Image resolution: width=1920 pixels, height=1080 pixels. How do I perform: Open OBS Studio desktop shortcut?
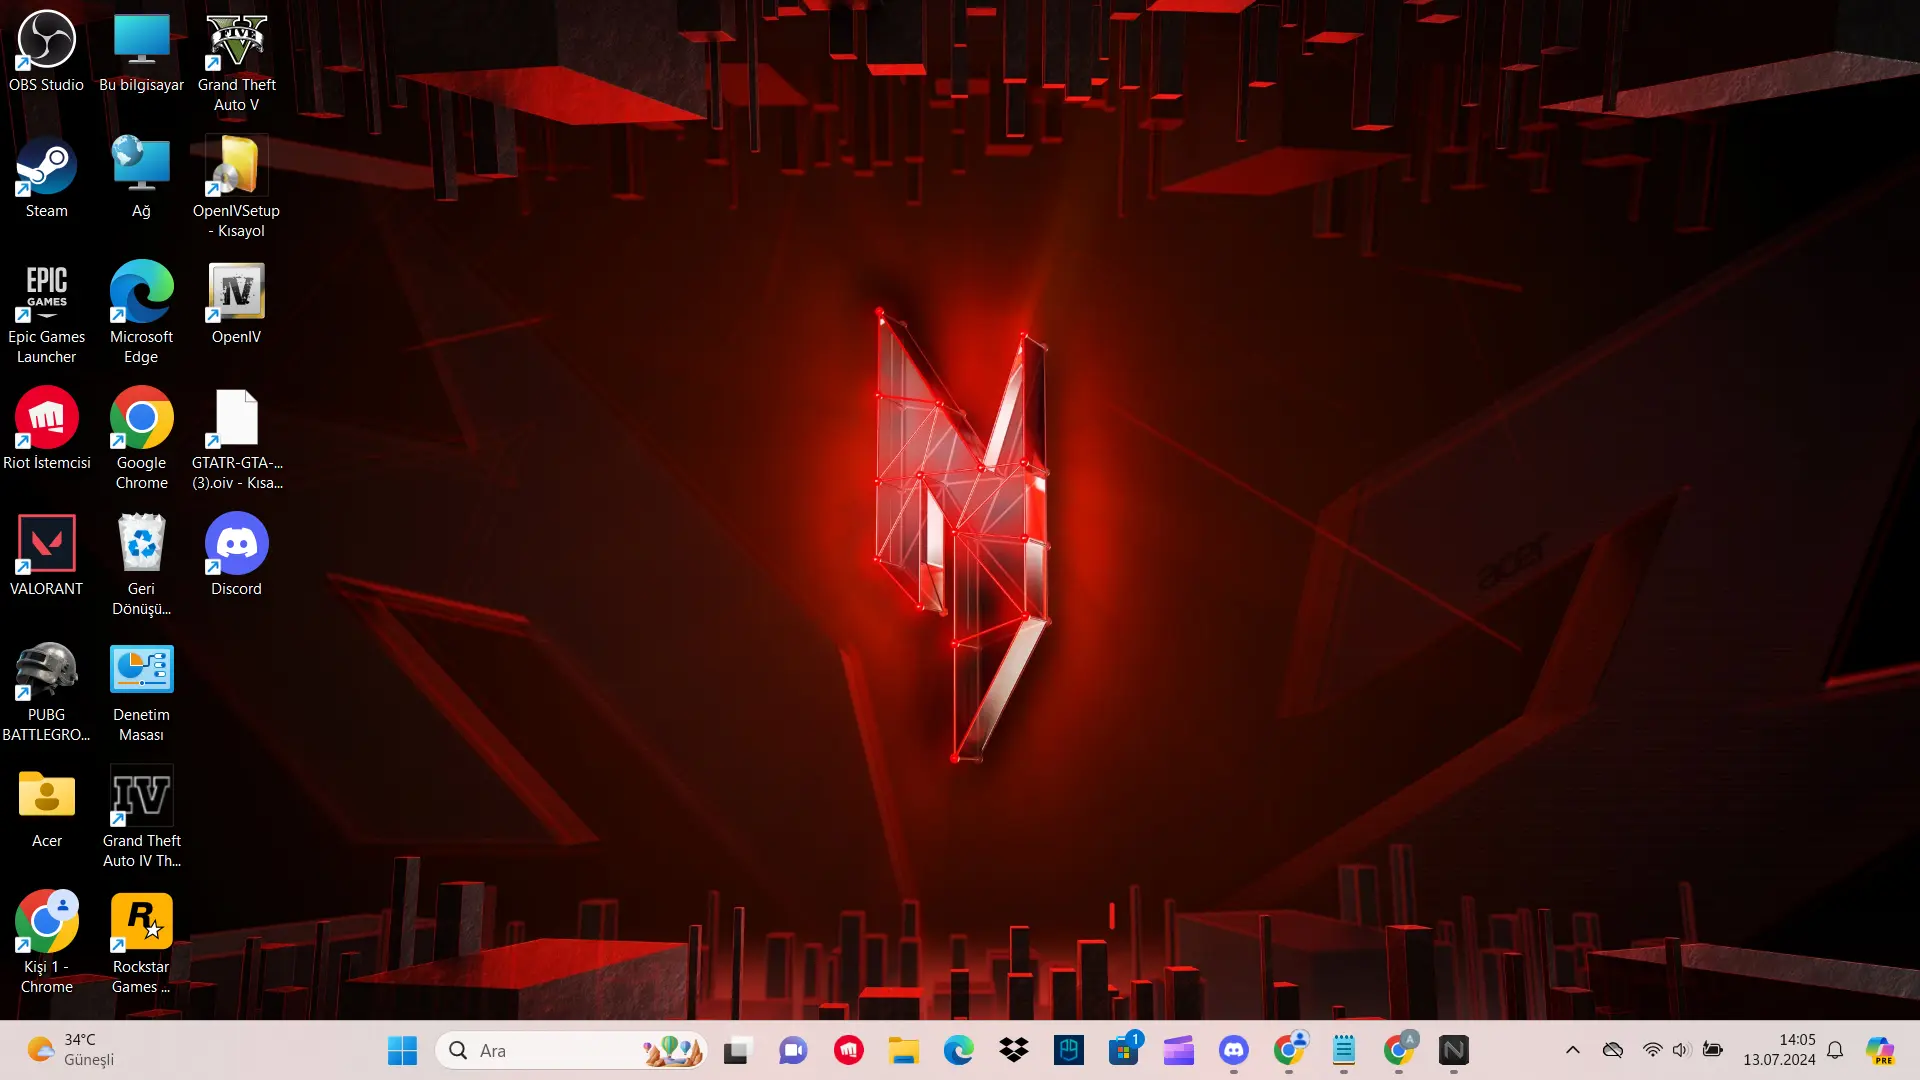point(46,52)
